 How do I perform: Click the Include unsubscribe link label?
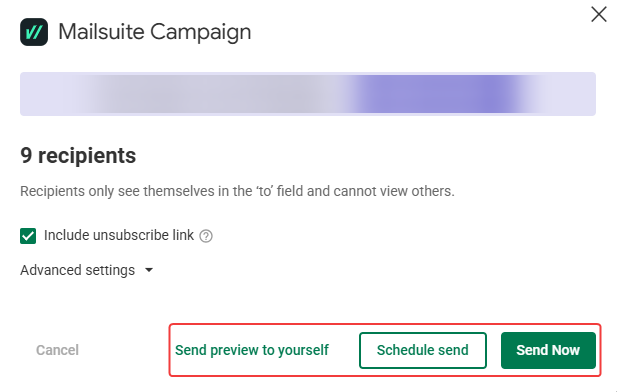tap(119, 235)
